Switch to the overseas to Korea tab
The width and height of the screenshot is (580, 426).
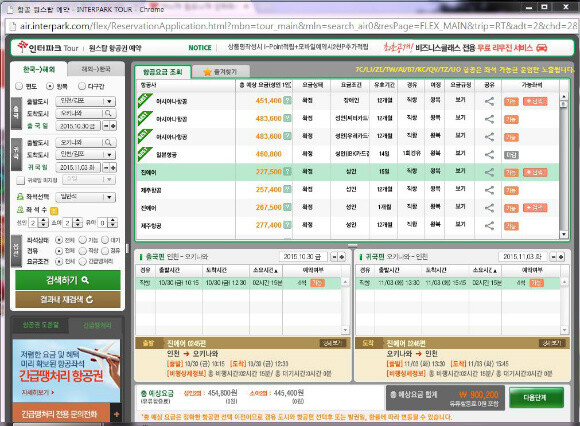(x=96, y=69)
